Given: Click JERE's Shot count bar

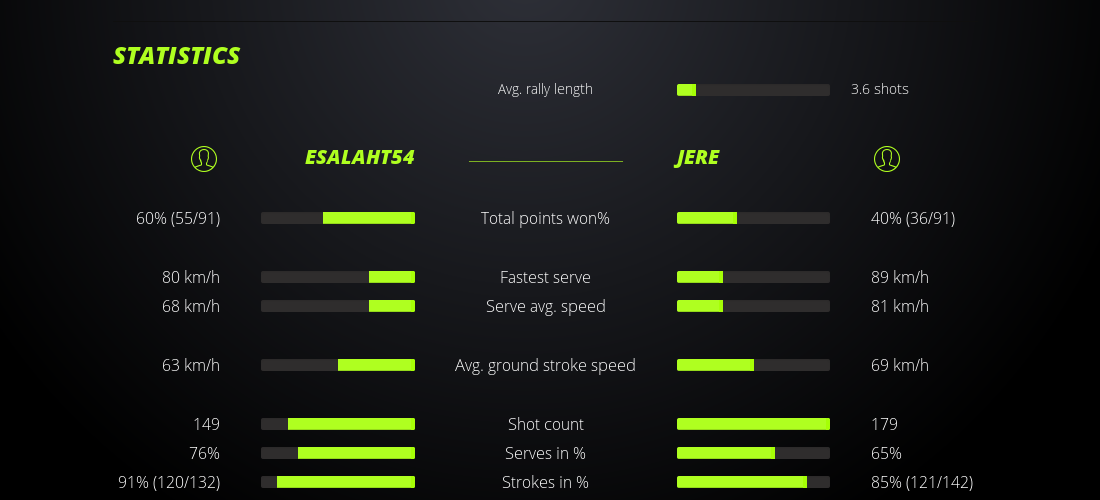Looking at the screenshot, I should (x=753, y=424).
